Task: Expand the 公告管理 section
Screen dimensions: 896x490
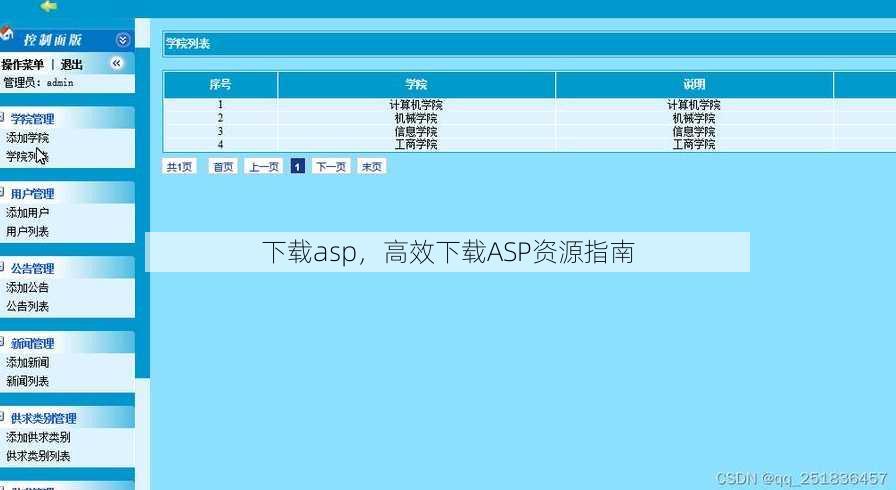Action: click(x=32, y=268)
